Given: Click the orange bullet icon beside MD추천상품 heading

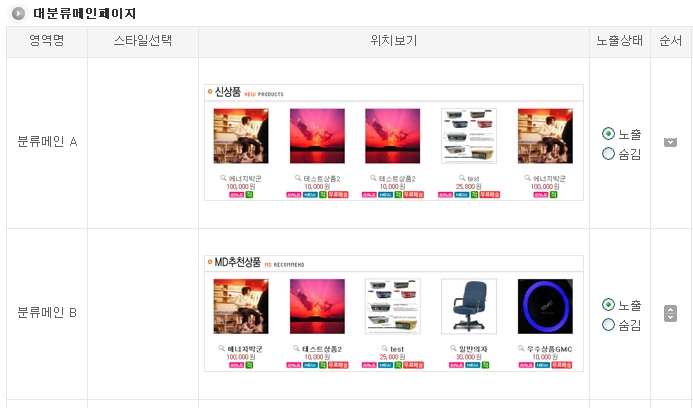Looking at the screenshot, I should click(x=210, y=262).
